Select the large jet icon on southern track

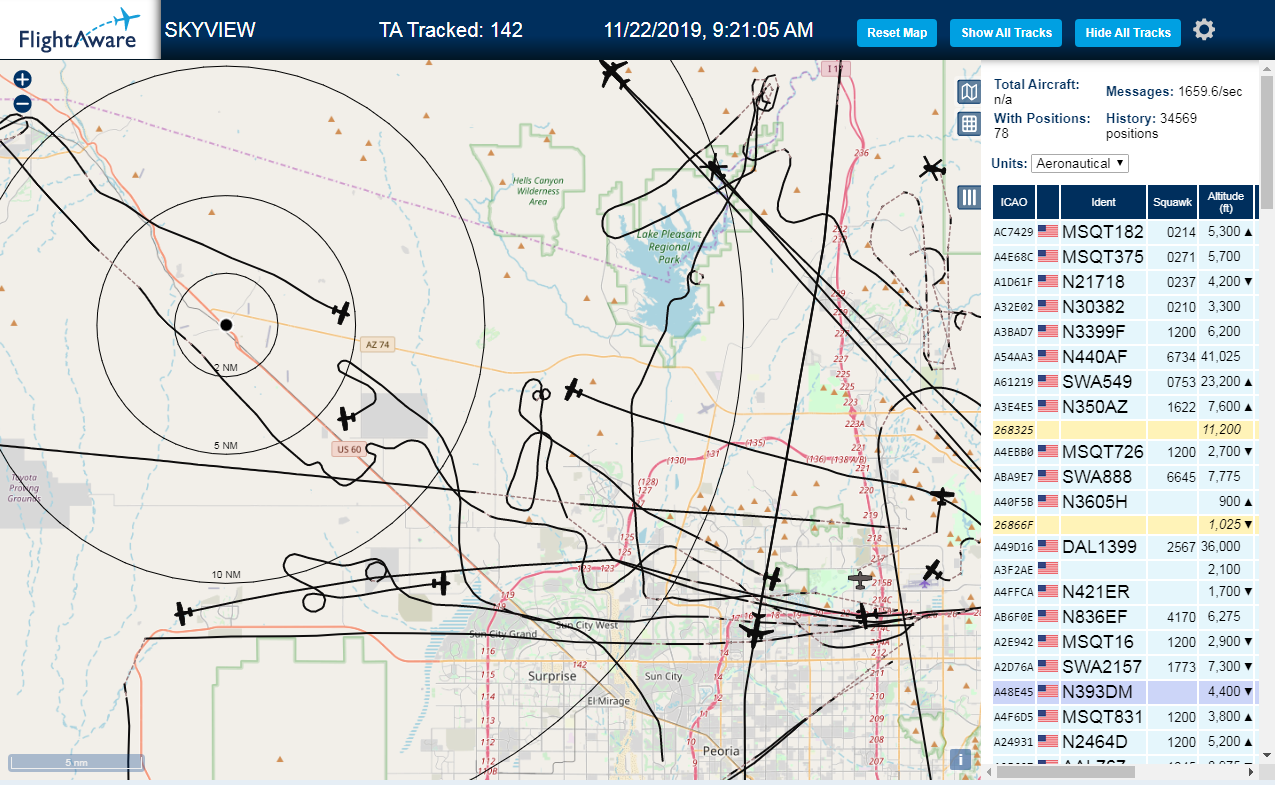756,631
